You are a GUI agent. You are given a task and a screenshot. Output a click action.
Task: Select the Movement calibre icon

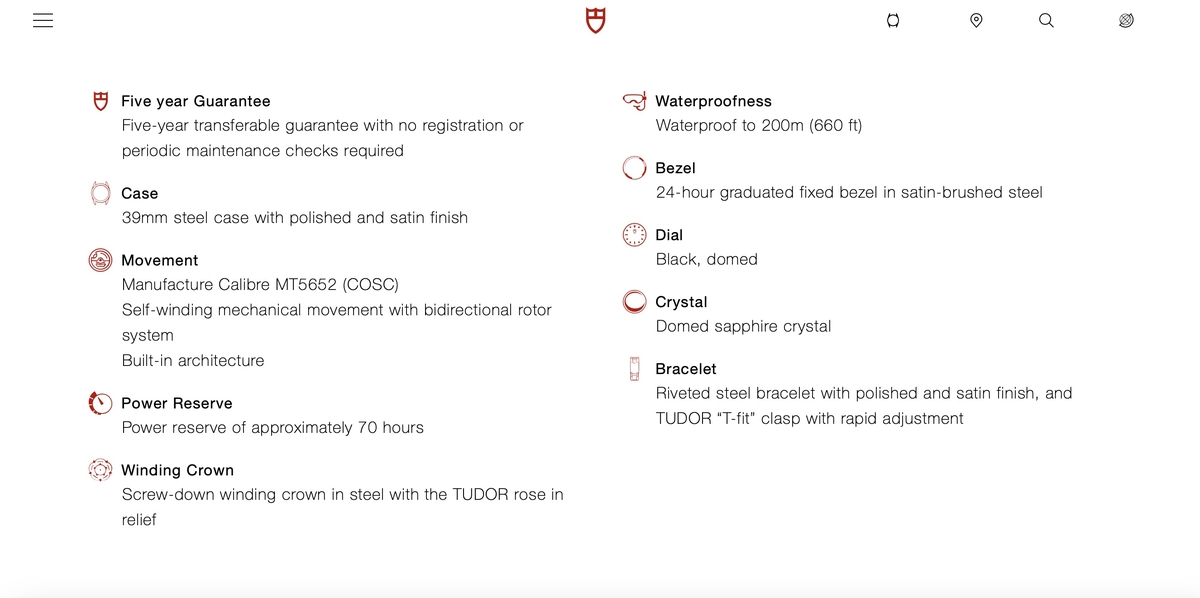100,260
